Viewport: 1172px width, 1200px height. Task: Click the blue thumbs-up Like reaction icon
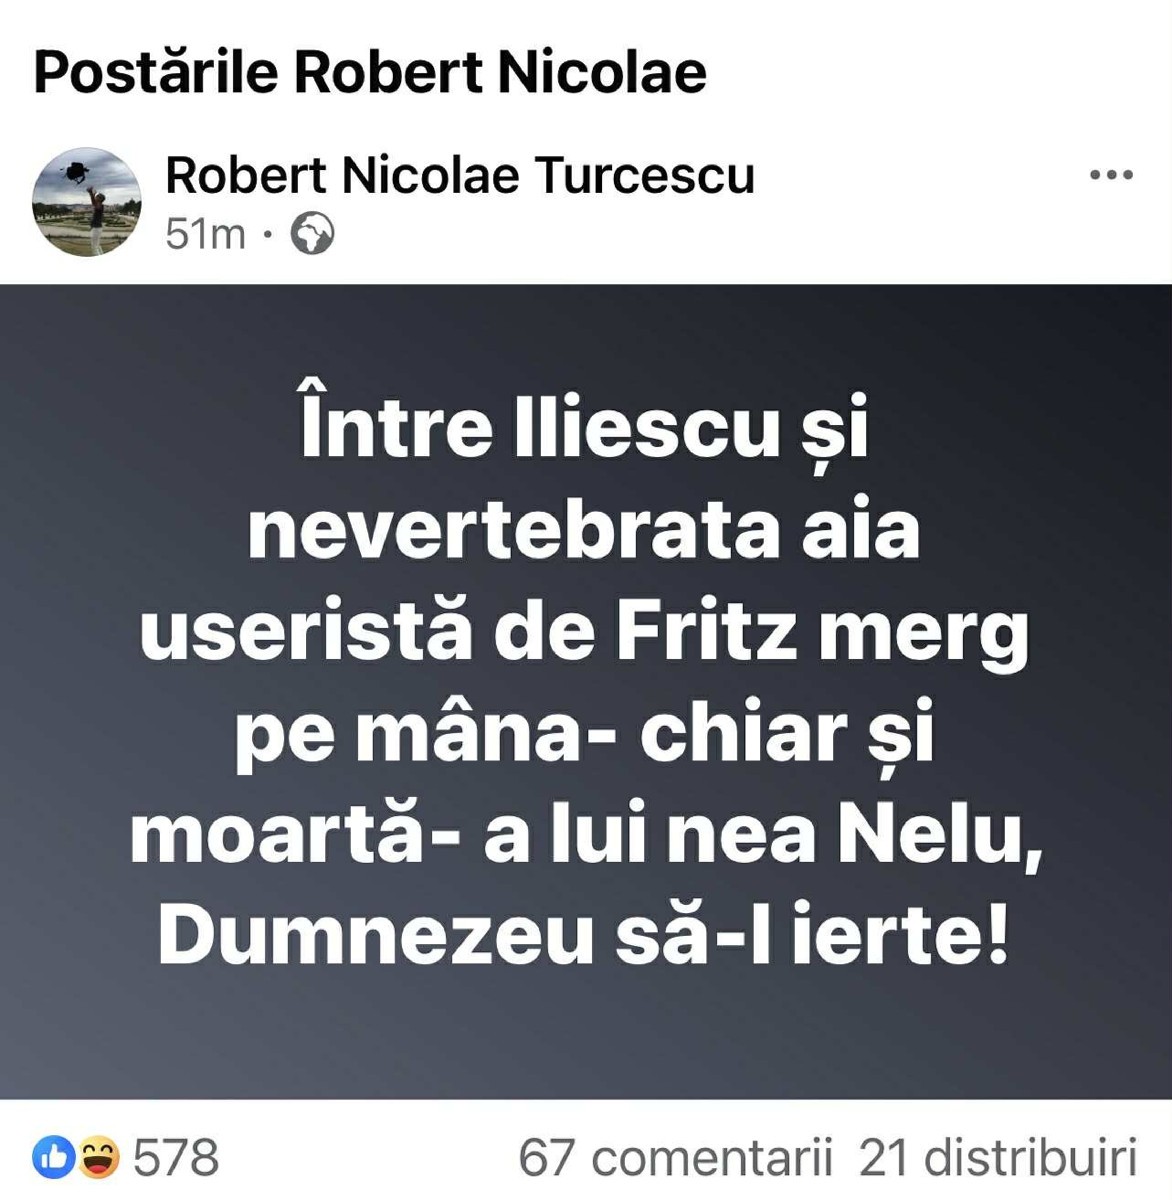pyautogui.click(x=53, y=1158)
